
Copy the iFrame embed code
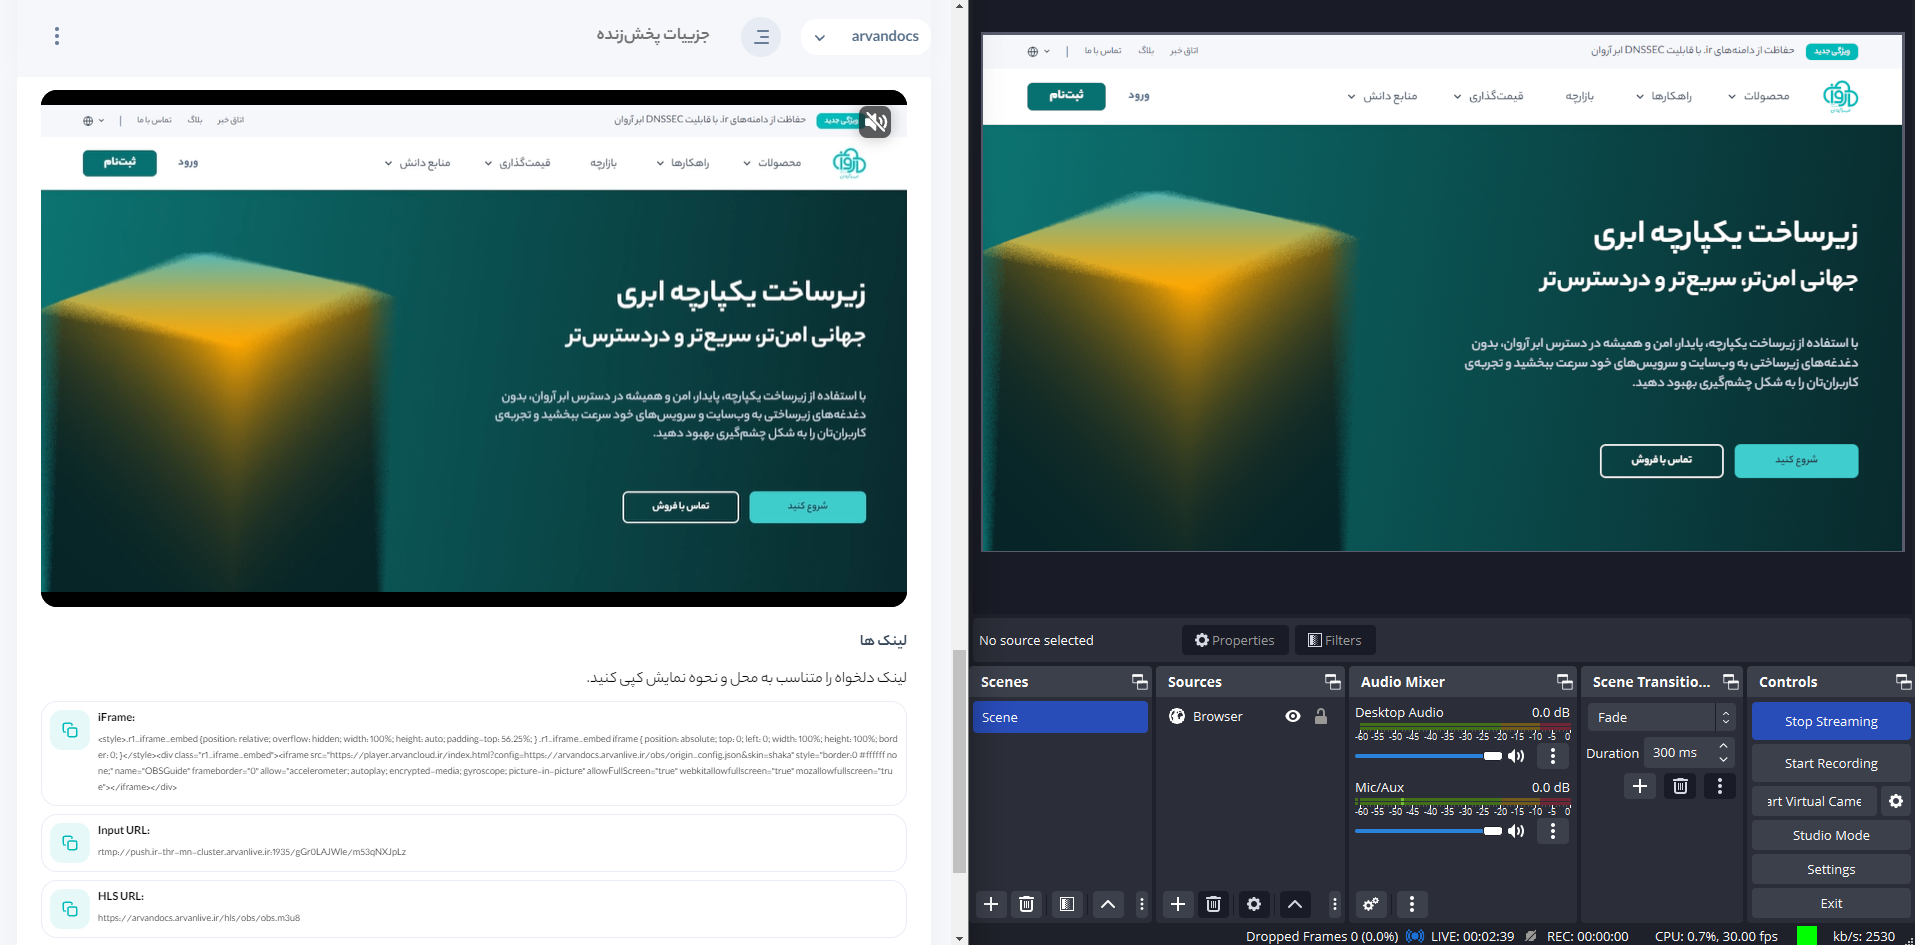[x=70, y=730]
